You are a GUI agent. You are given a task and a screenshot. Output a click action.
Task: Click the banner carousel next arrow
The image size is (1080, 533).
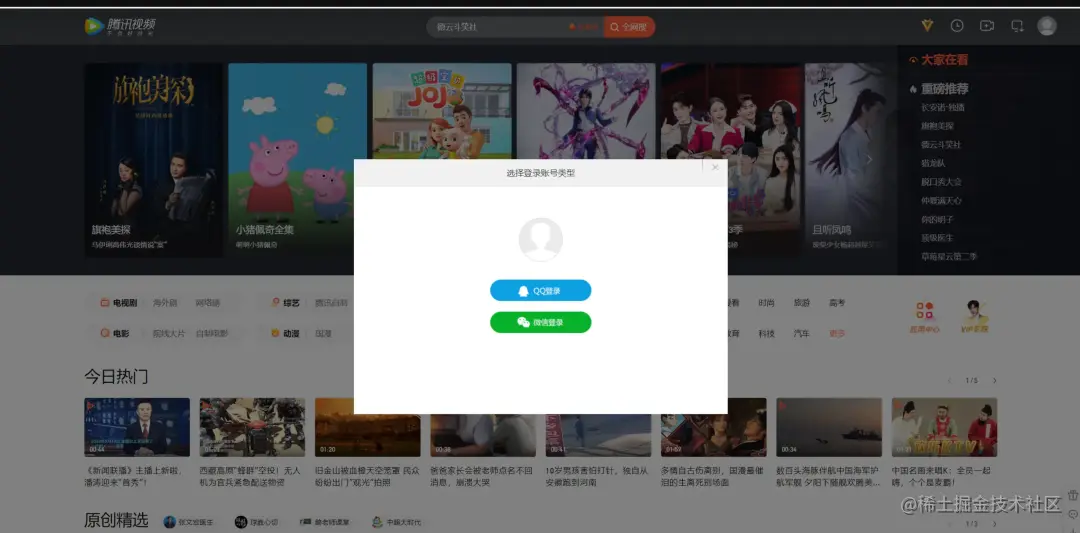pyautogui.click(x=869, y=160)
